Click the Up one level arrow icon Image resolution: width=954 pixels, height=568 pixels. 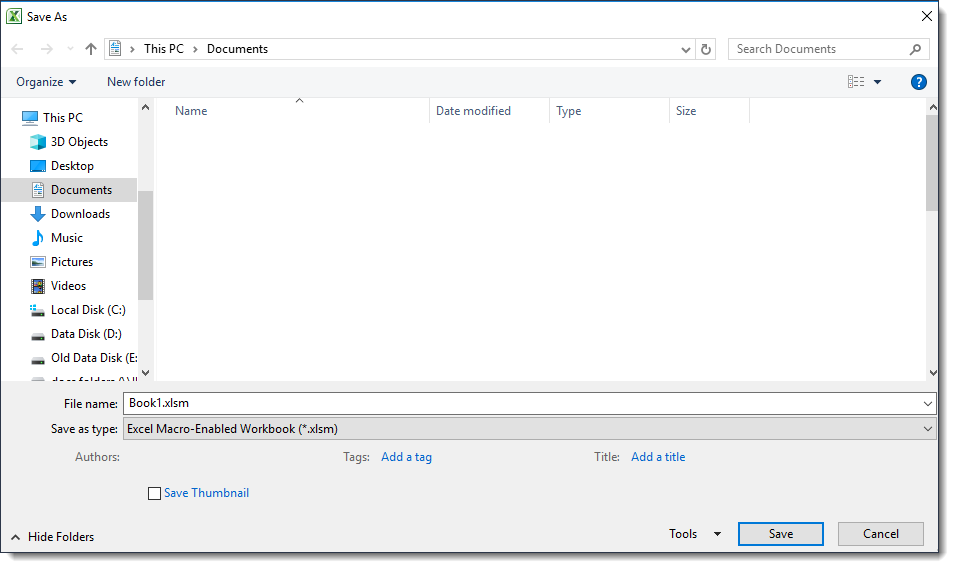(x=91, y=49)
